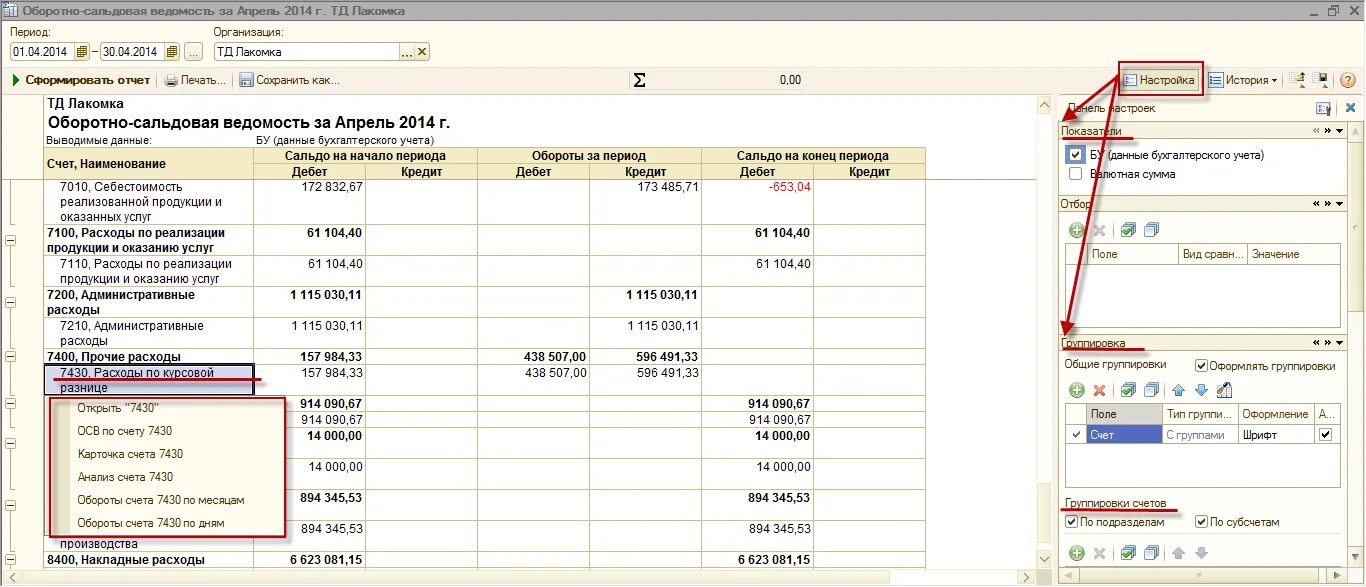Collapse the 7200 Административные расходы group

pyautogui.click(x=11, y=302)
